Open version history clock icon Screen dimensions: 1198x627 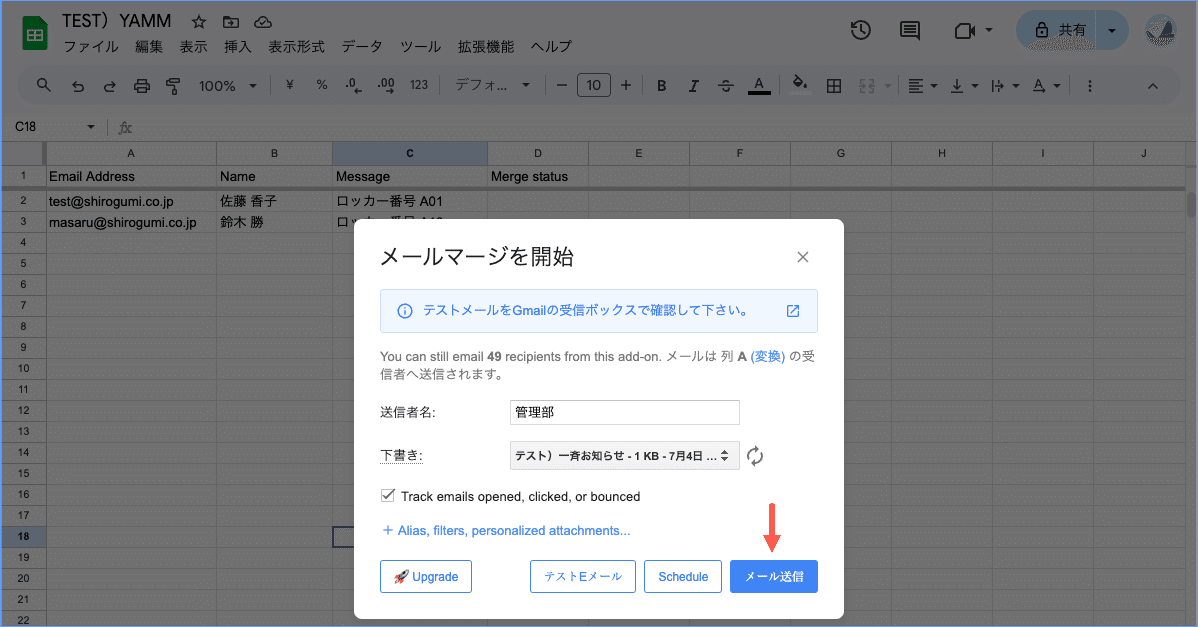pos(860,31)
